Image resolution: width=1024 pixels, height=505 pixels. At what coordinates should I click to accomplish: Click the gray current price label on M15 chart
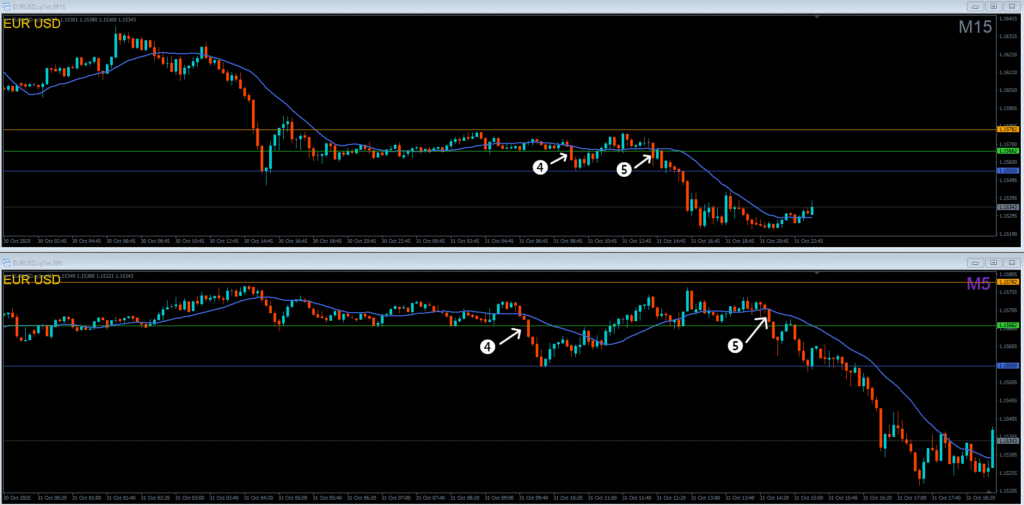pos(1008,208)
